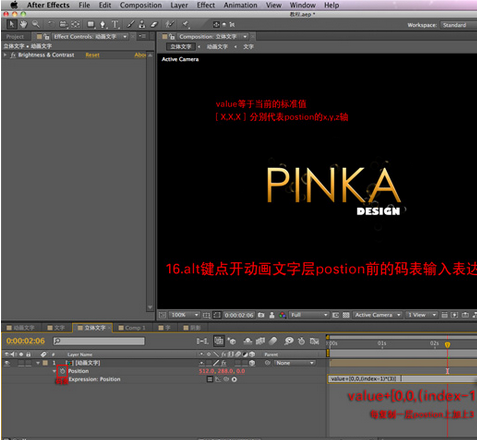Toggle lock in Effect Controls panel tab
The width and height of the screenshot is (477, 440).
[x=47, y=37]
